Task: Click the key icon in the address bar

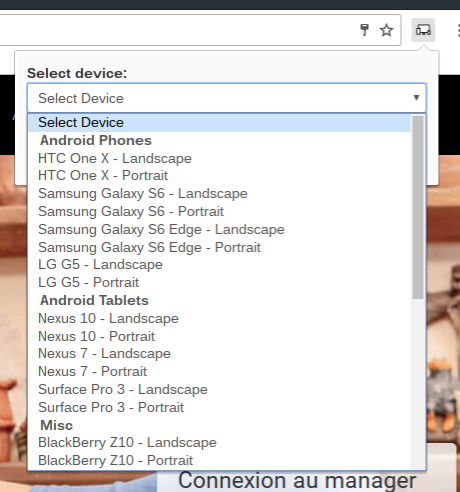Action: coord(364,30)
